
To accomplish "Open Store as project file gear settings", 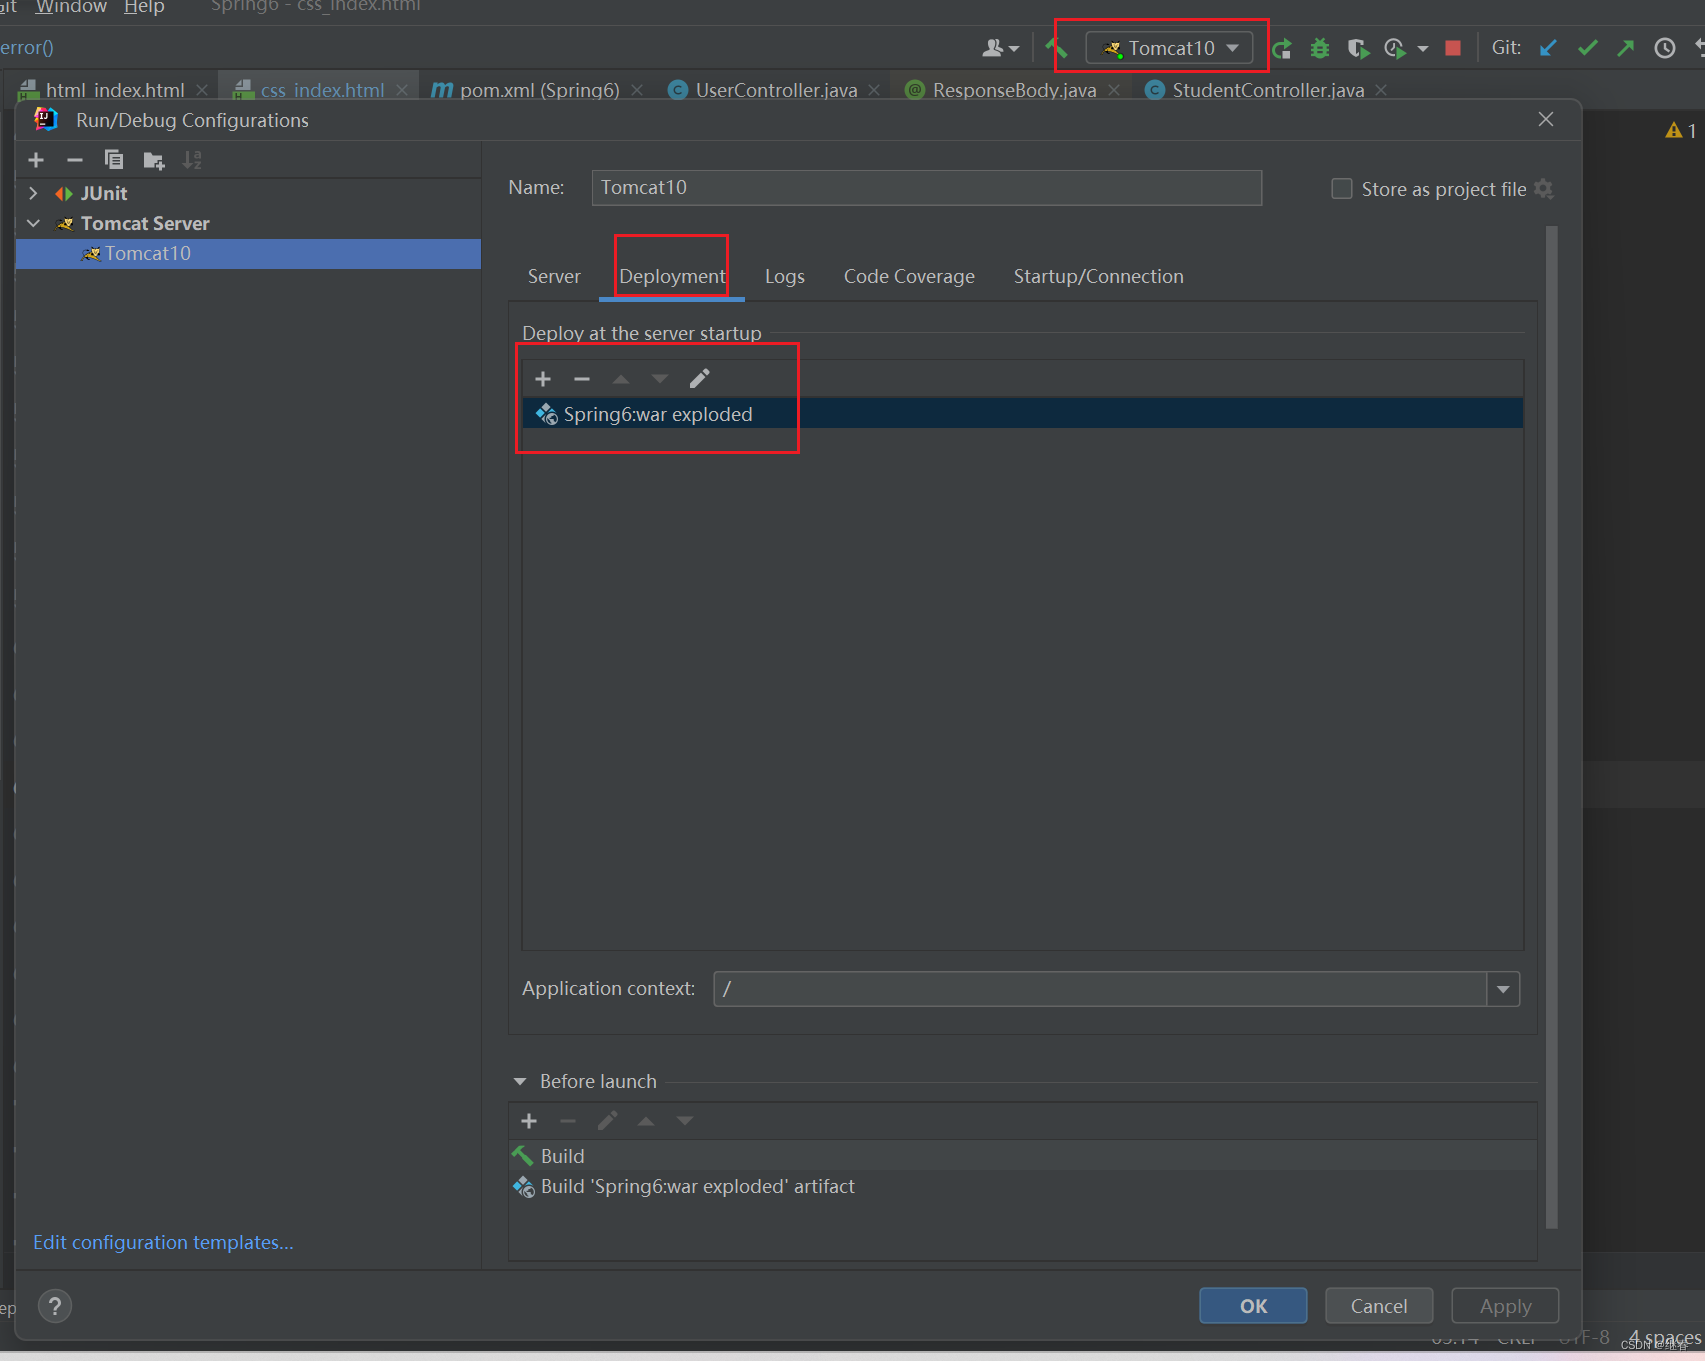I will [x=1544, y=189].
